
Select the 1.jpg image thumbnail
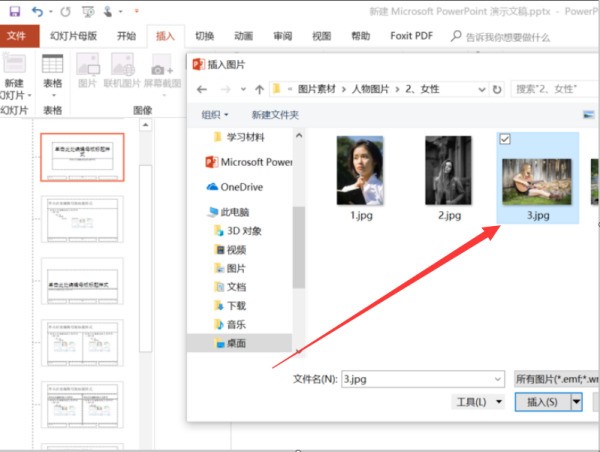tap(360, 171)
